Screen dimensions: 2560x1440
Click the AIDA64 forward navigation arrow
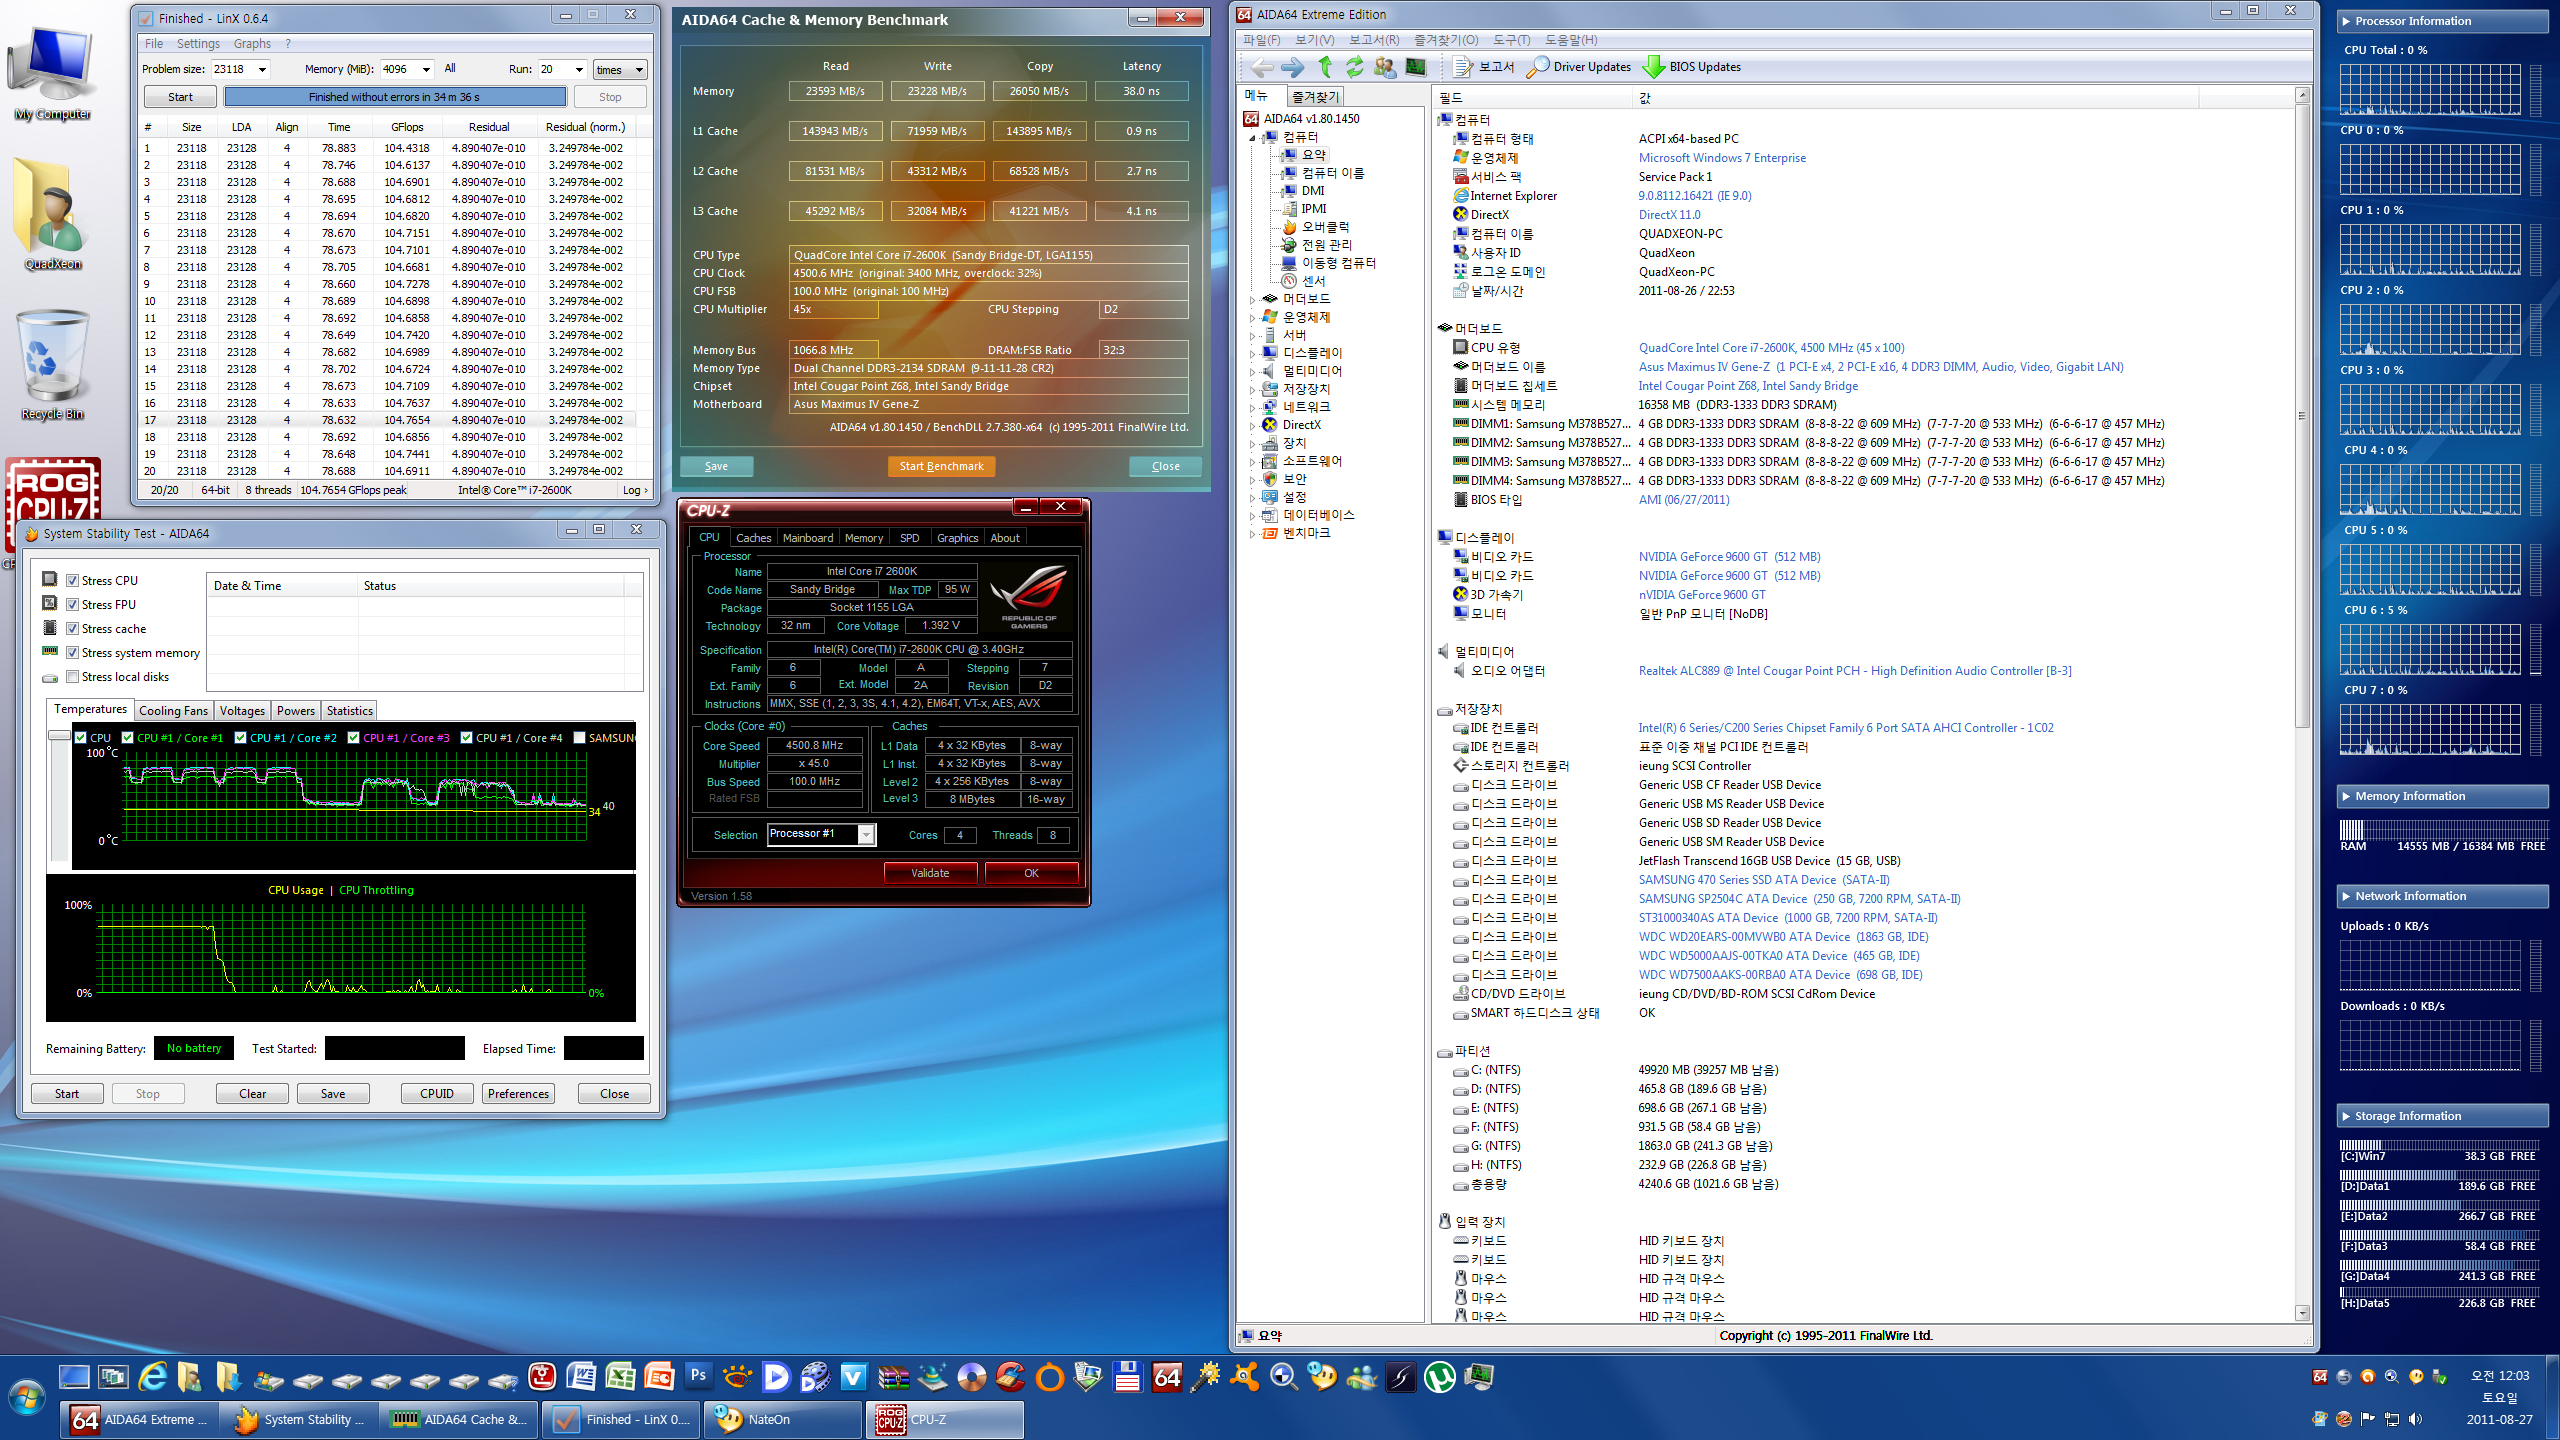tap(1293, 67)
